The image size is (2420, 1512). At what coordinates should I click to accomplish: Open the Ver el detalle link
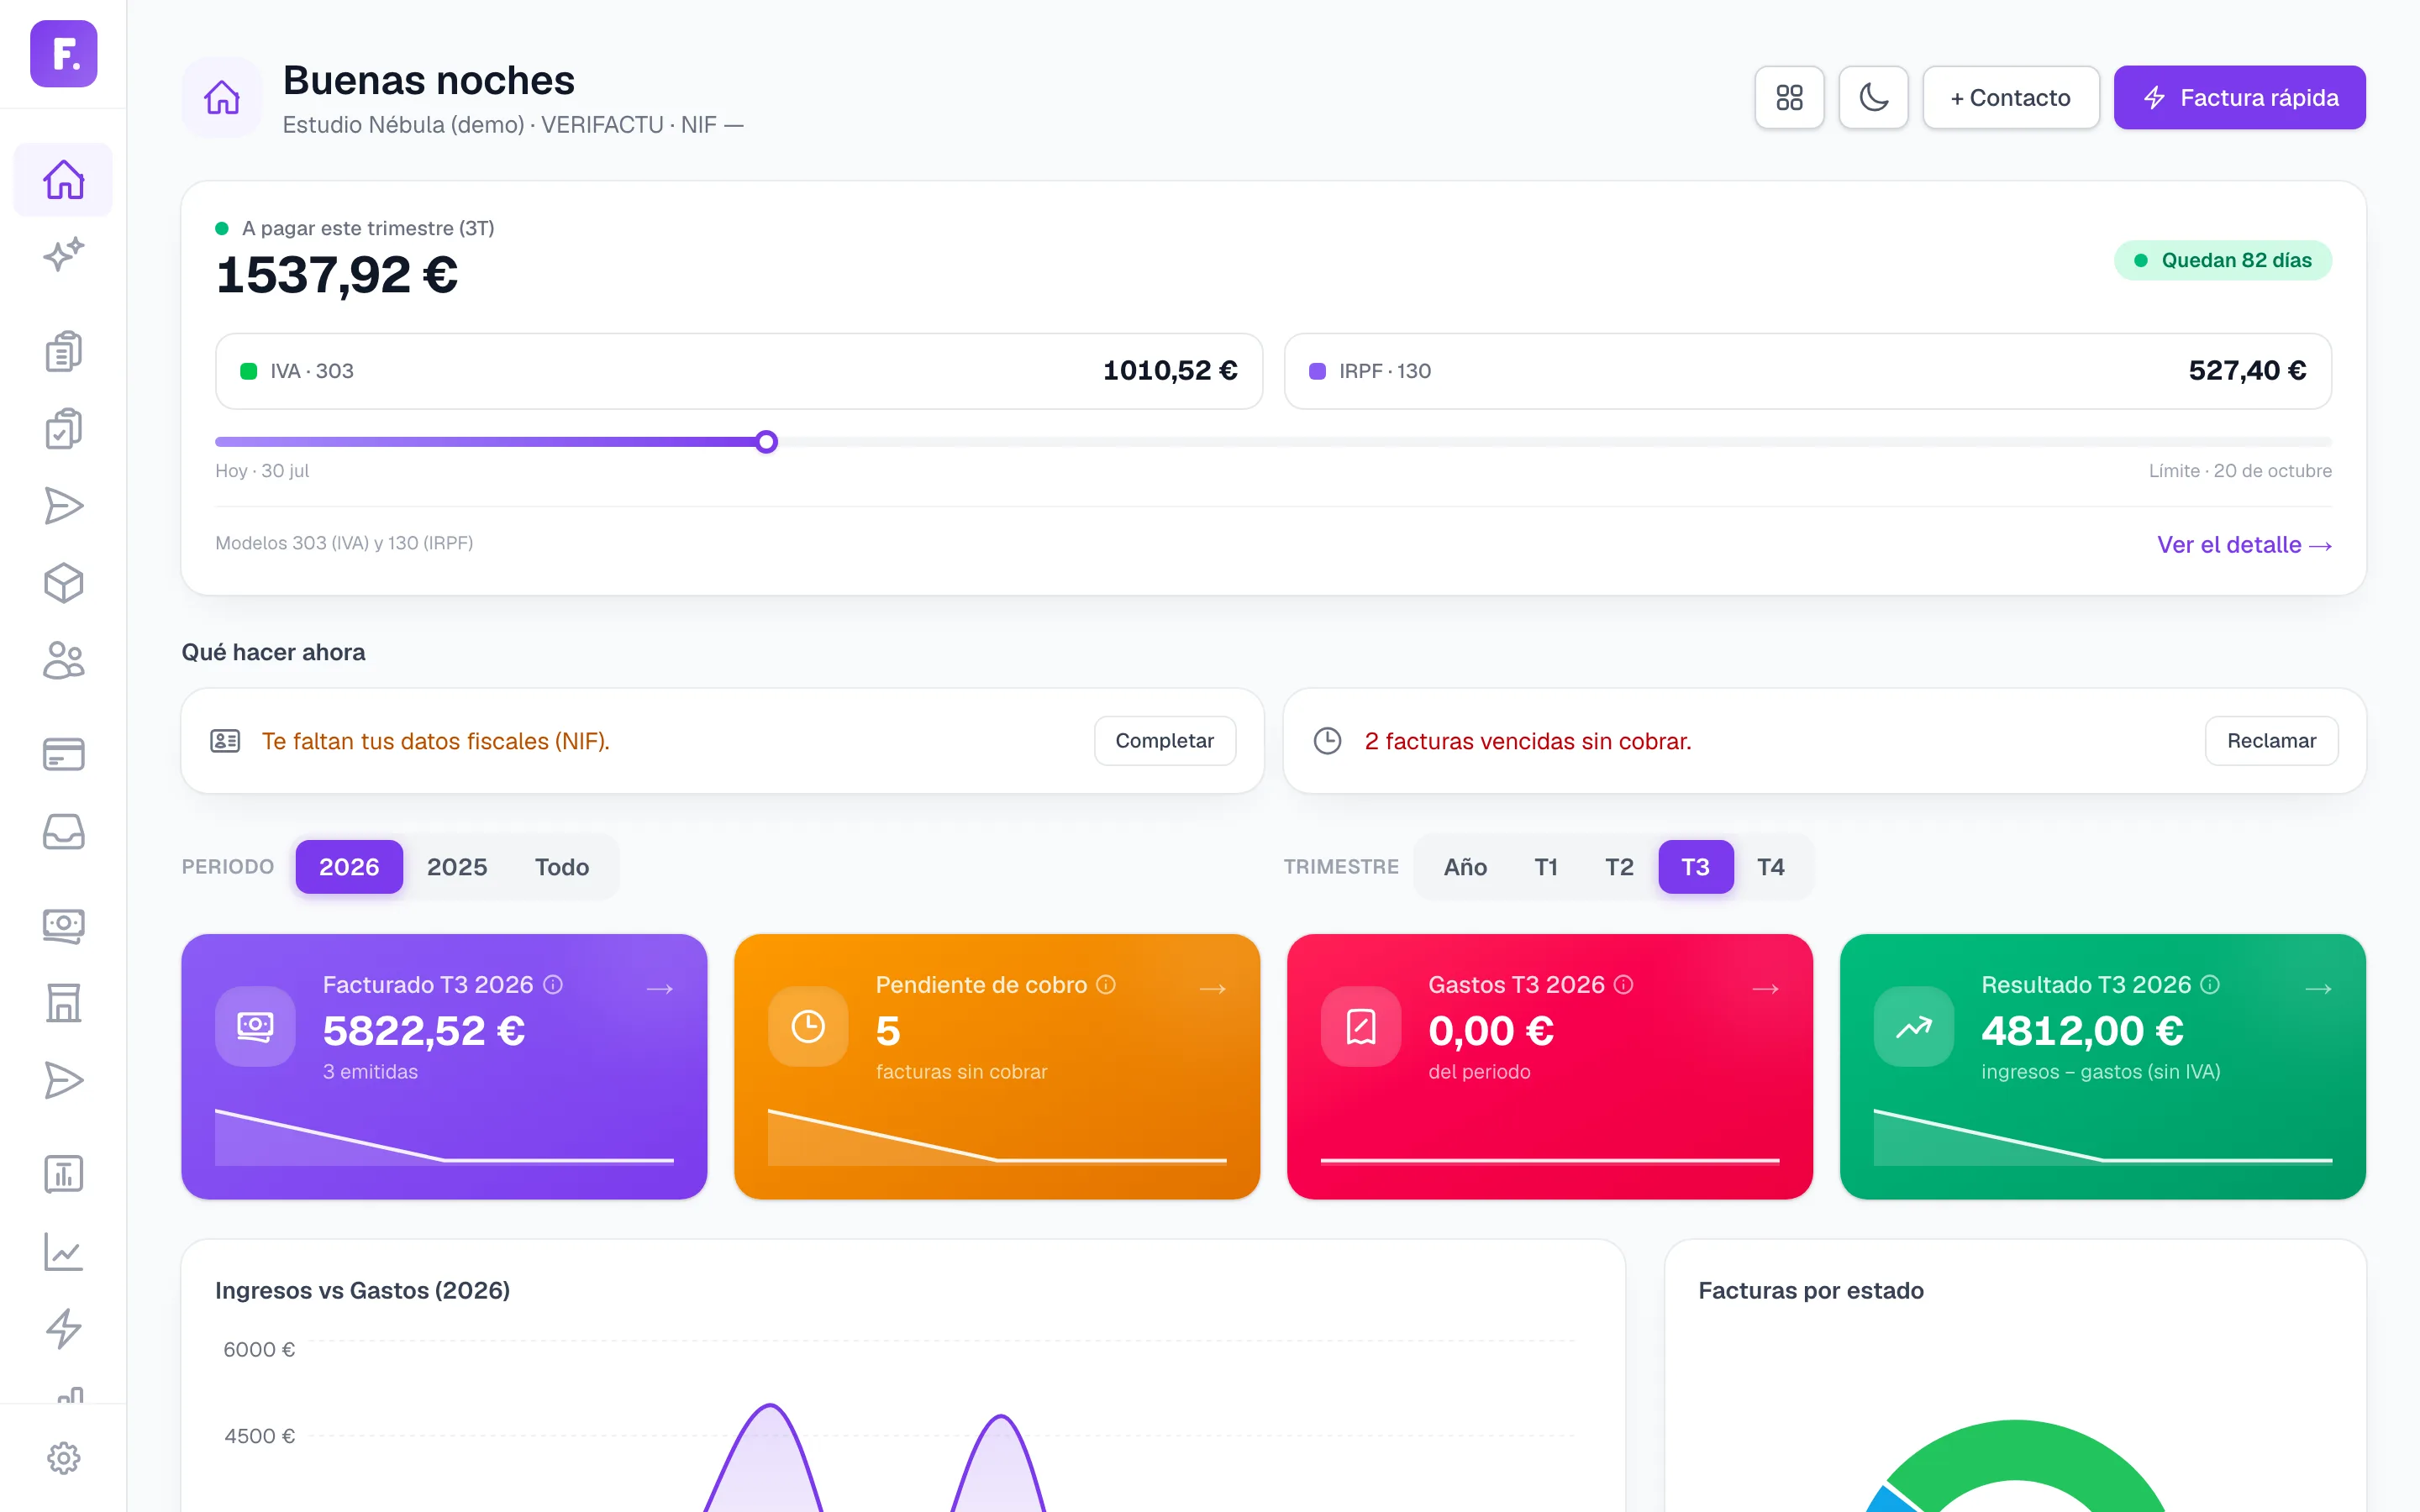(x=2244, y=545)
